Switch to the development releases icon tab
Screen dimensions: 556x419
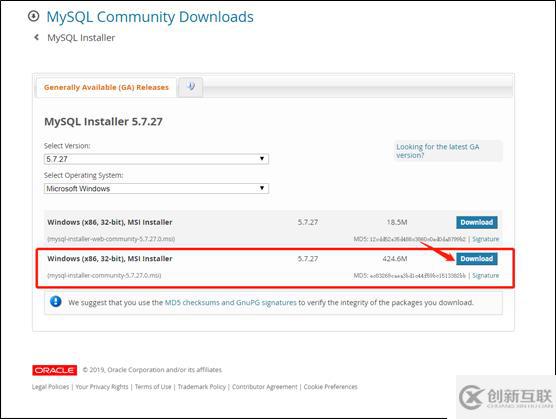pyautogui.click(x=191, y=86)
